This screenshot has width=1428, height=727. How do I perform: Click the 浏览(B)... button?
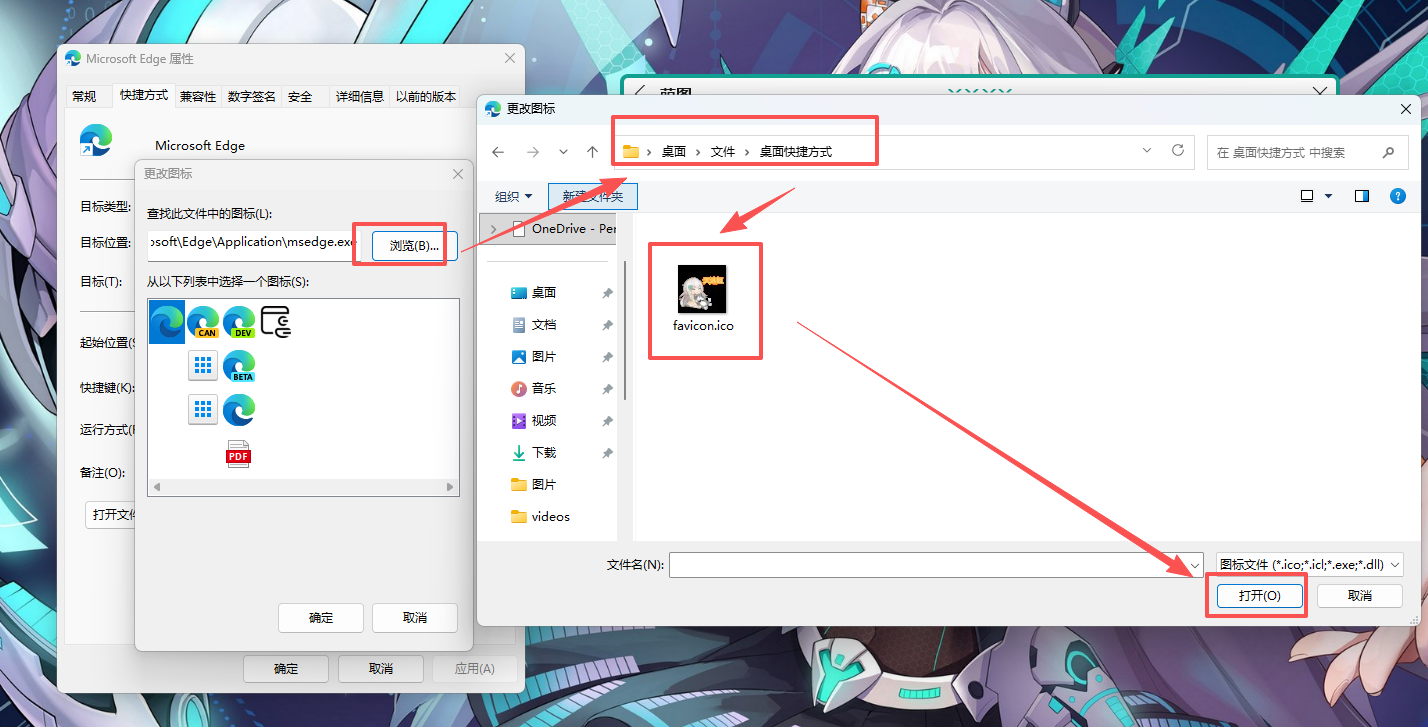[x=414, y=245]
